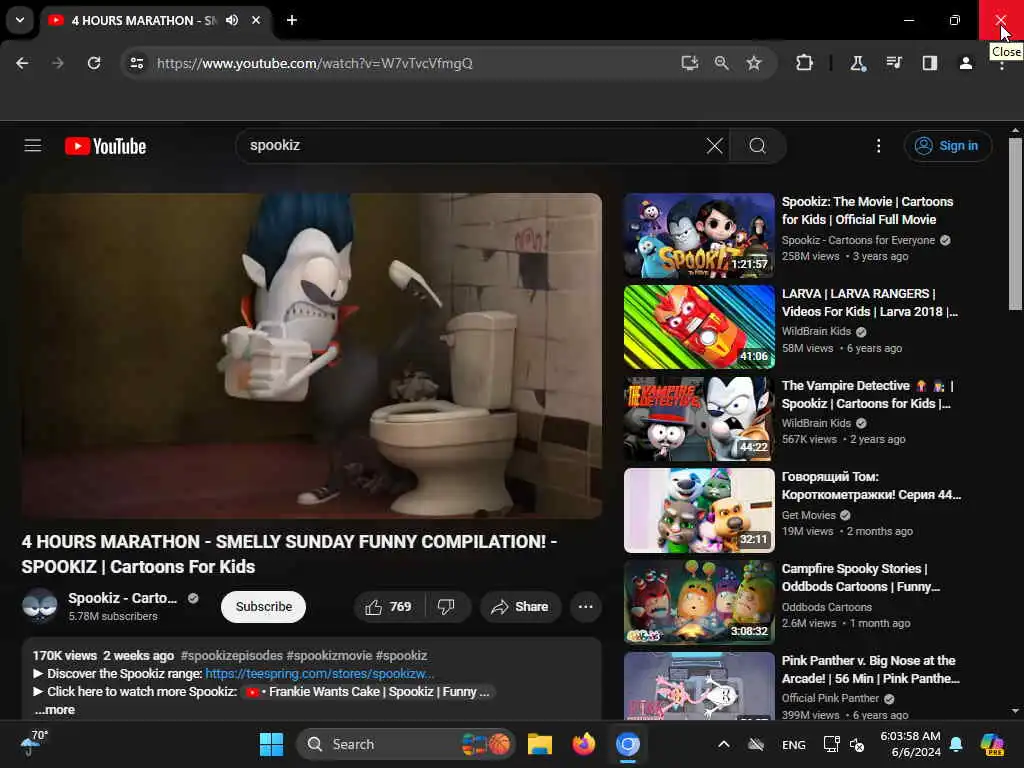Click the spookiz search input field
This screenshot has height=768, width=1024.
point(473,146)
